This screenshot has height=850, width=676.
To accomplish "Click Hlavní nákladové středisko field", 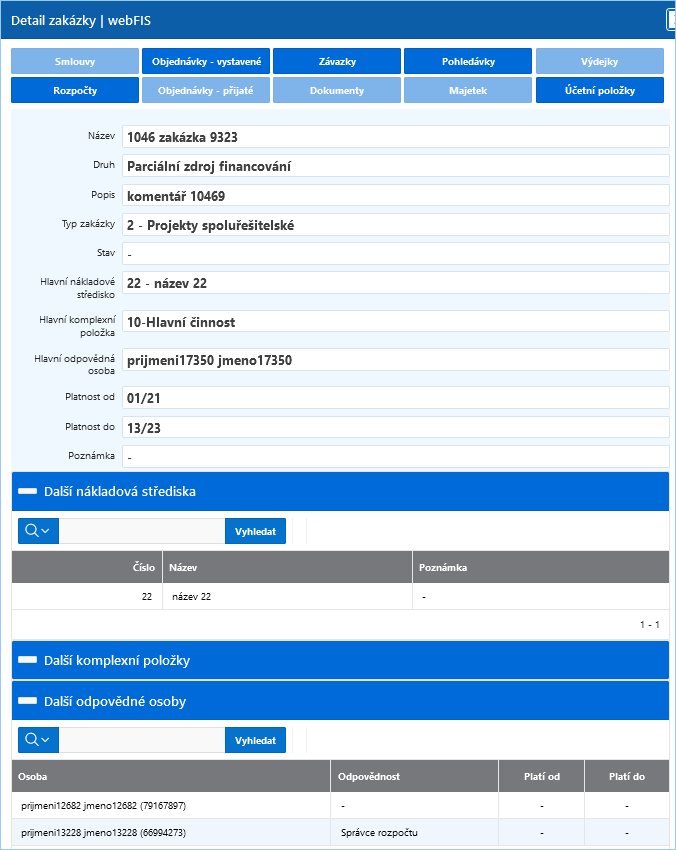I will (x=396, y=282).
